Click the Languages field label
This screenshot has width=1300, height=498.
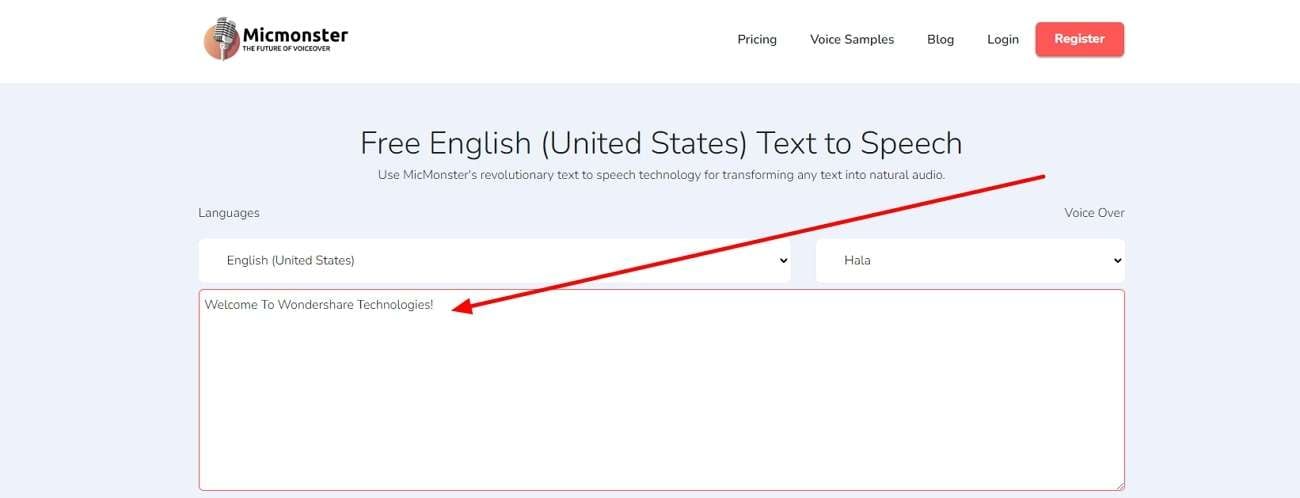click(229, 213)
